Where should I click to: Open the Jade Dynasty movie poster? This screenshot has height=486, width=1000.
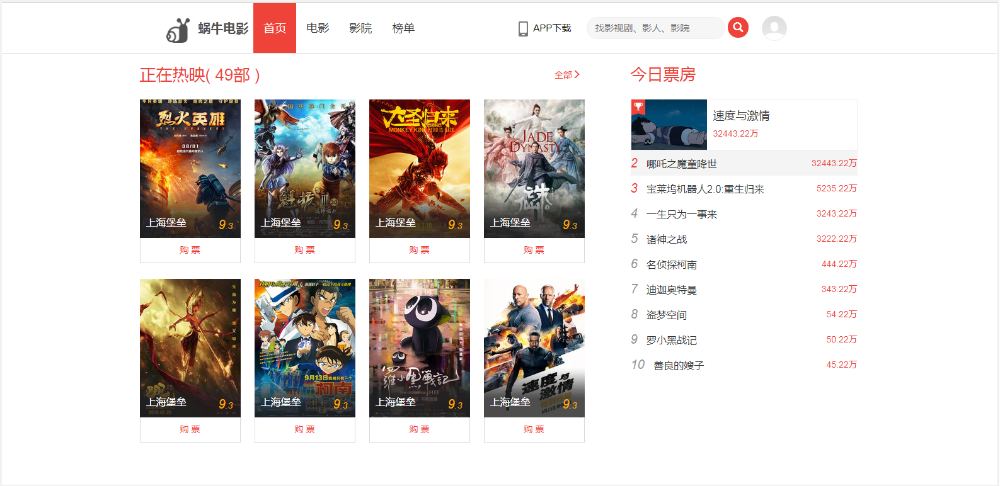coord(534,168)
